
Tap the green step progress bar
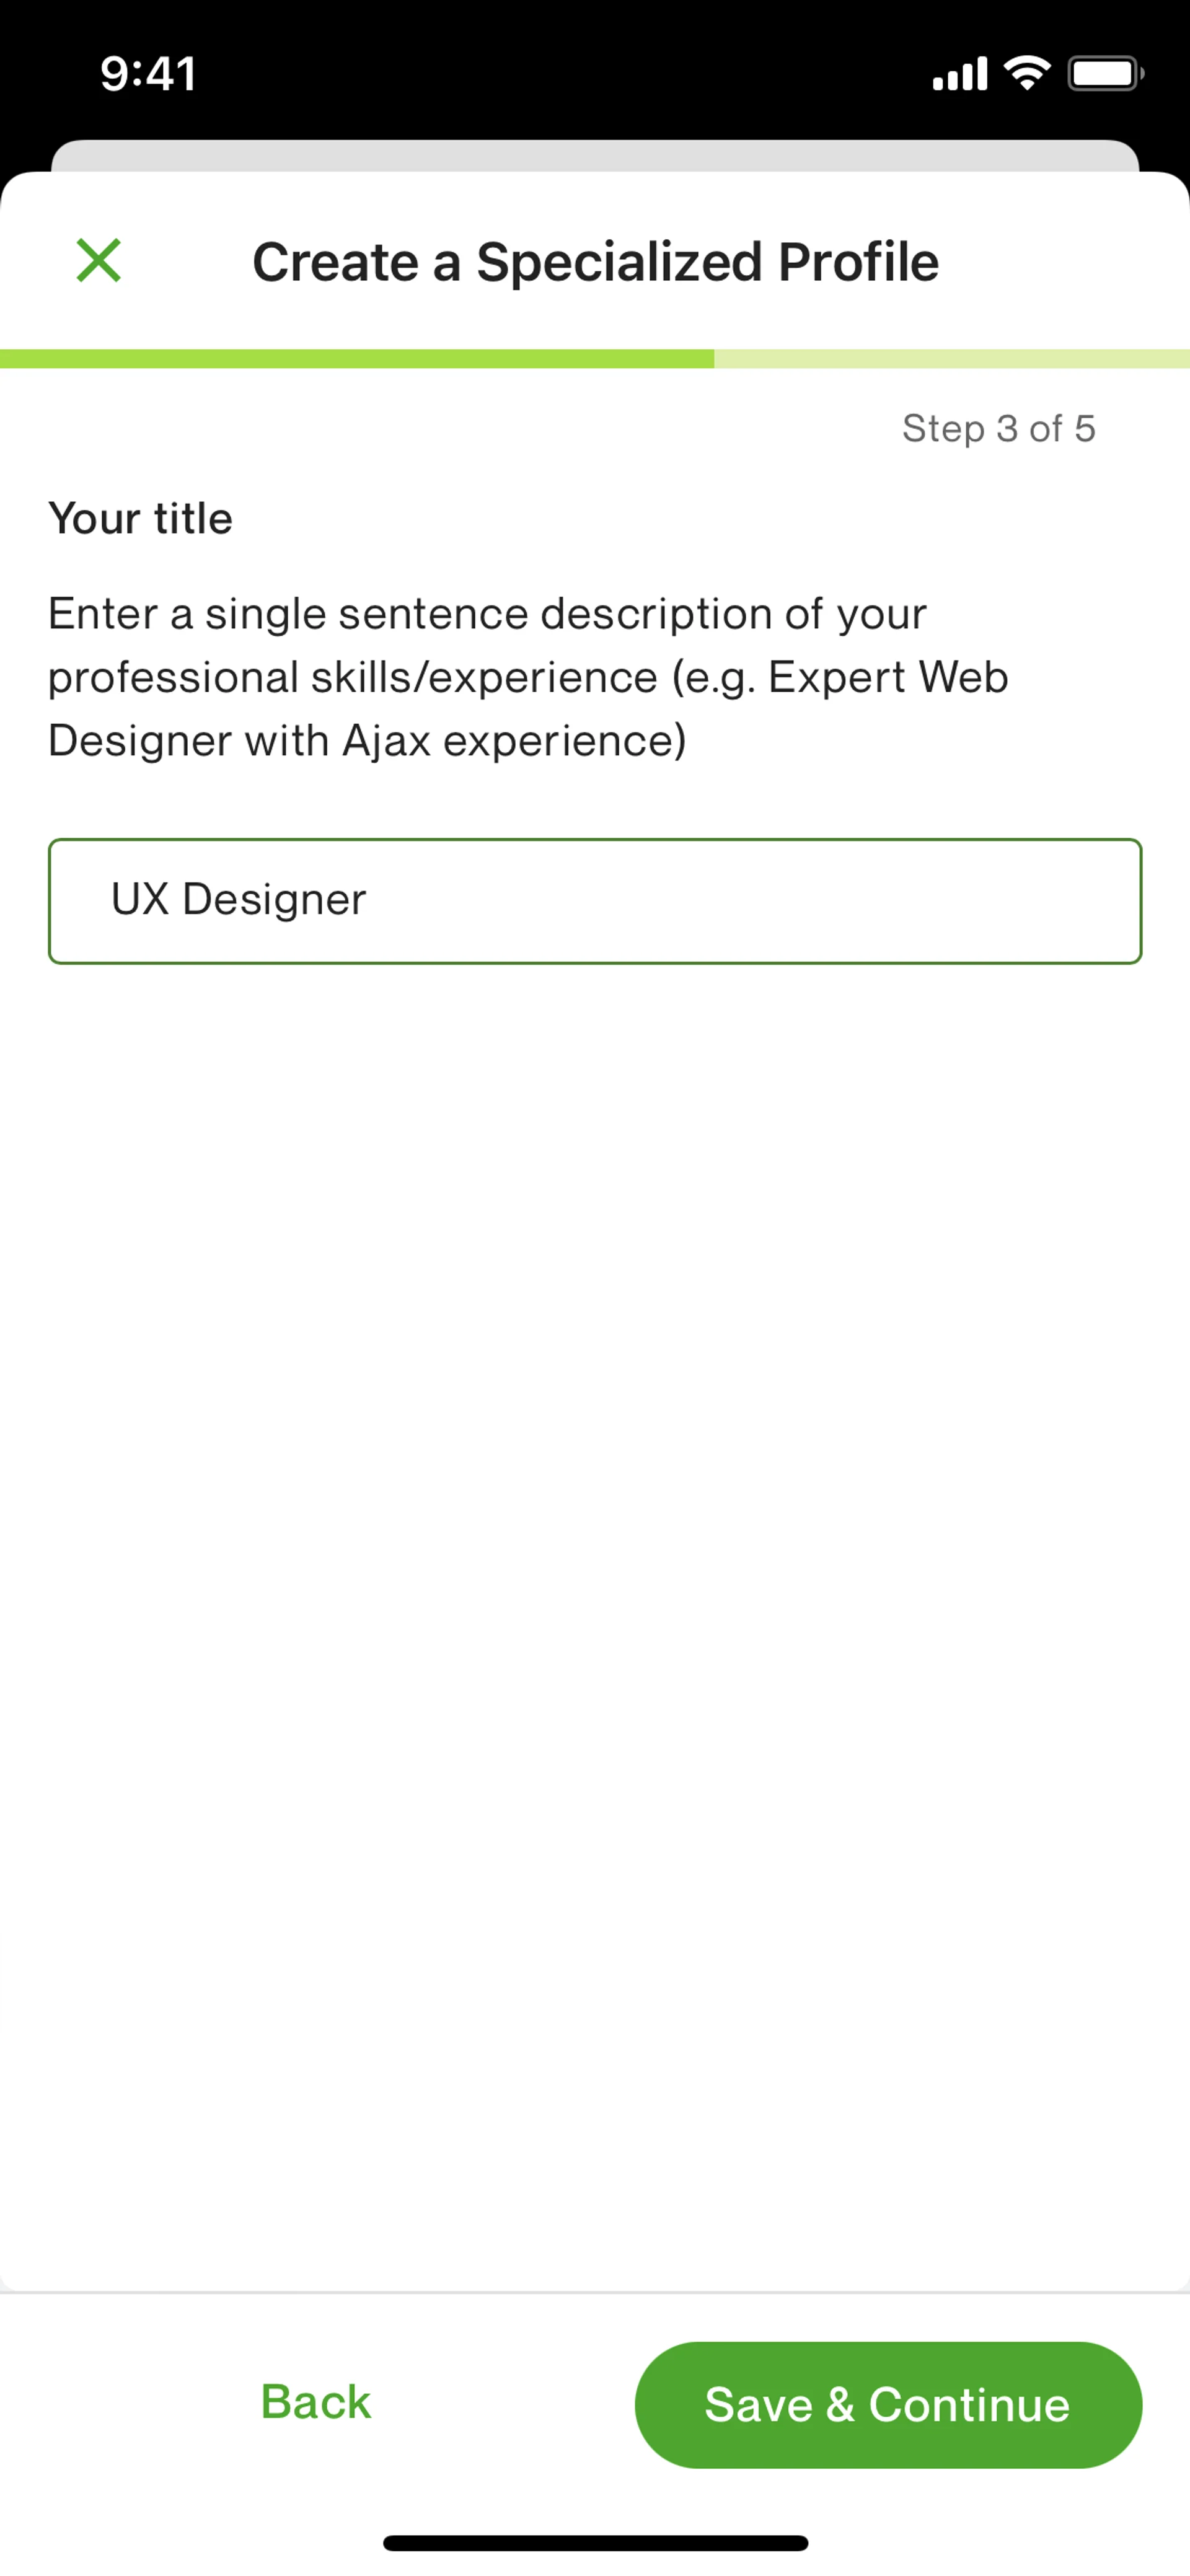click(357, 359)
